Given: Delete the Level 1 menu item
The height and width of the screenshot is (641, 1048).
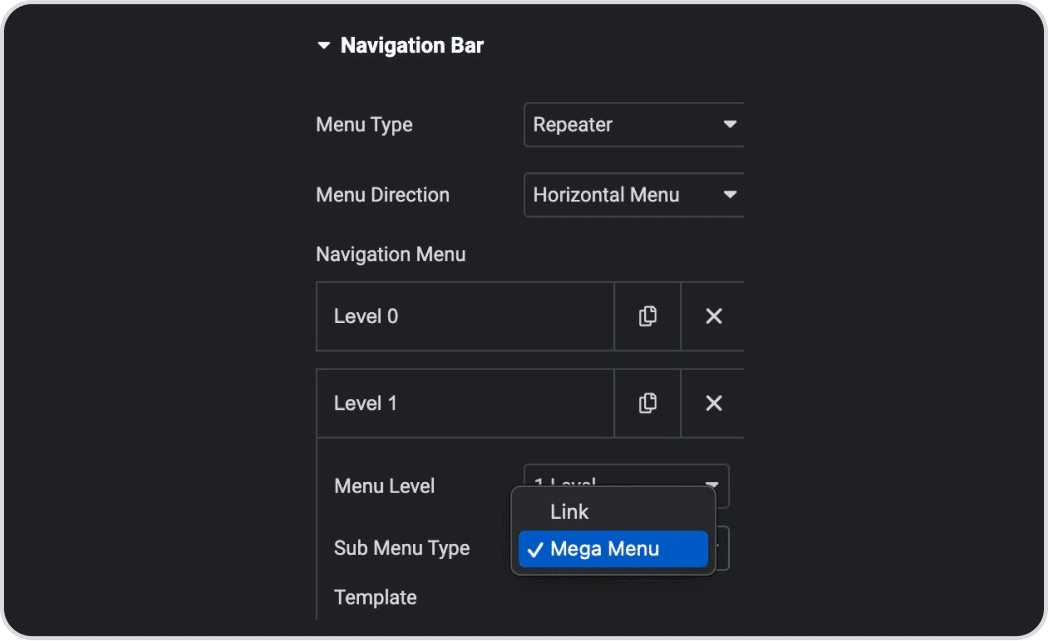Looking at the screenshot, I should tap(713, 403).
